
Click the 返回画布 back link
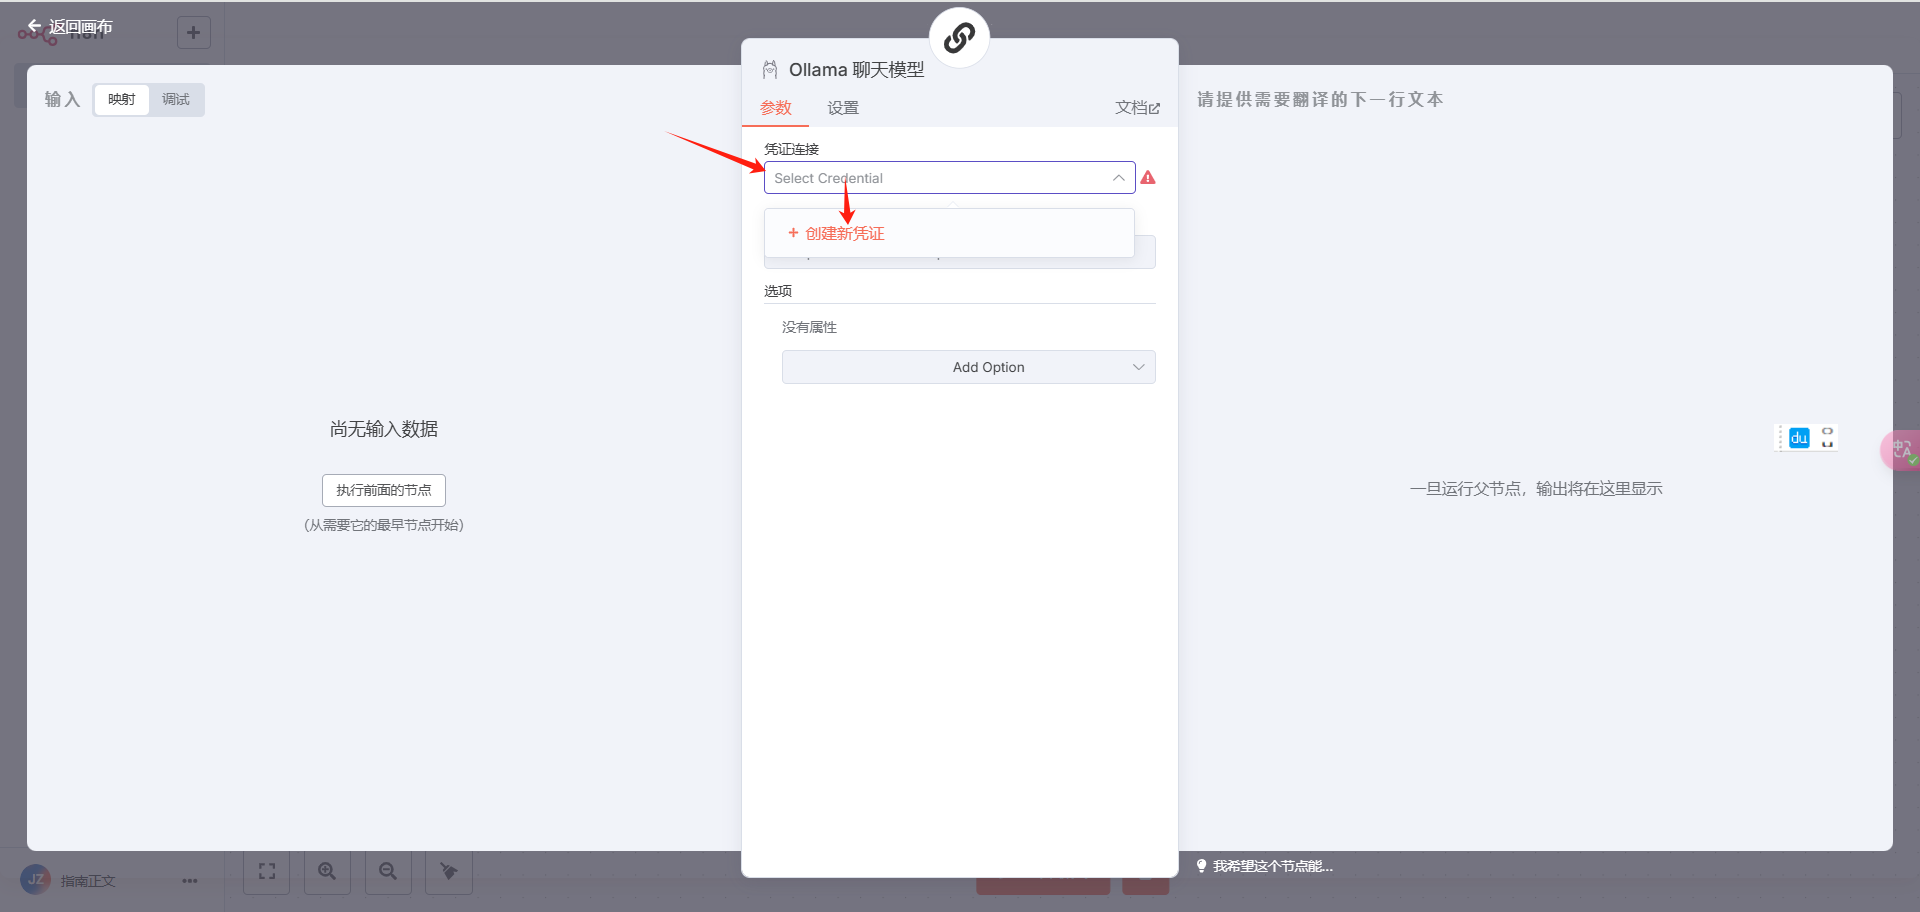(70, 27)
